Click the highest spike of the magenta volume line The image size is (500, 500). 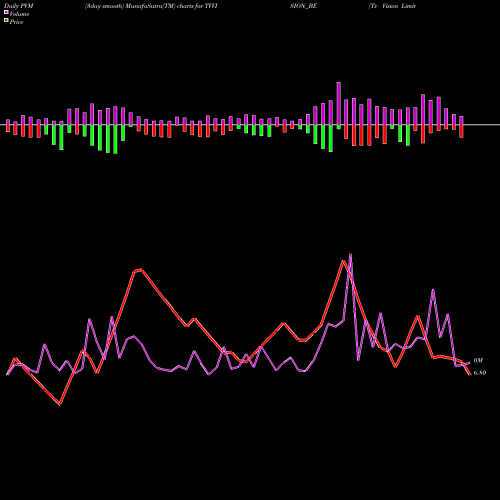(x=350, y=255)
